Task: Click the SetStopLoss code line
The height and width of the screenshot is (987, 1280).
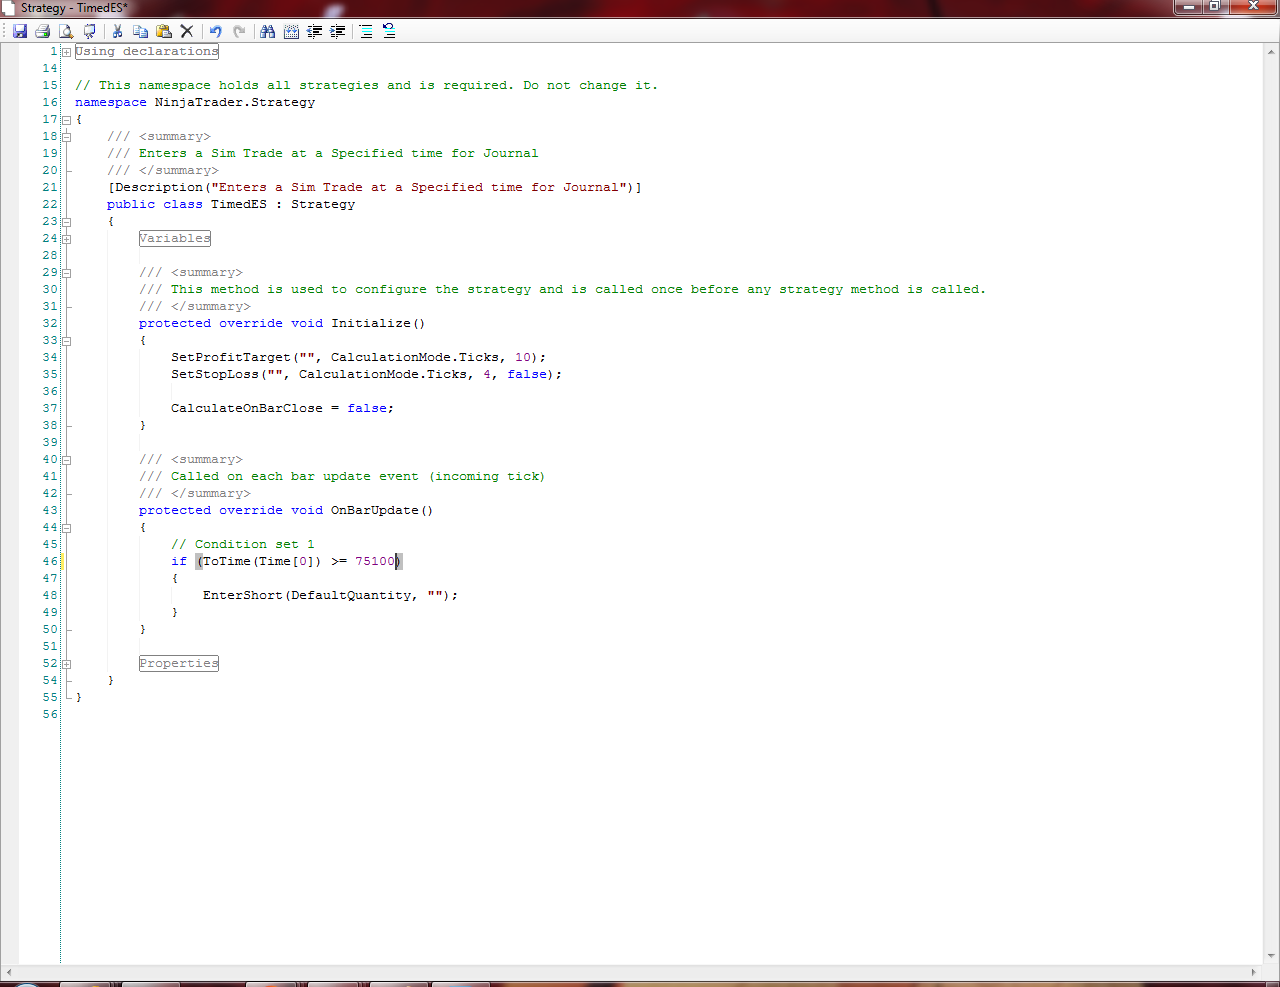Action: (367, 375)
